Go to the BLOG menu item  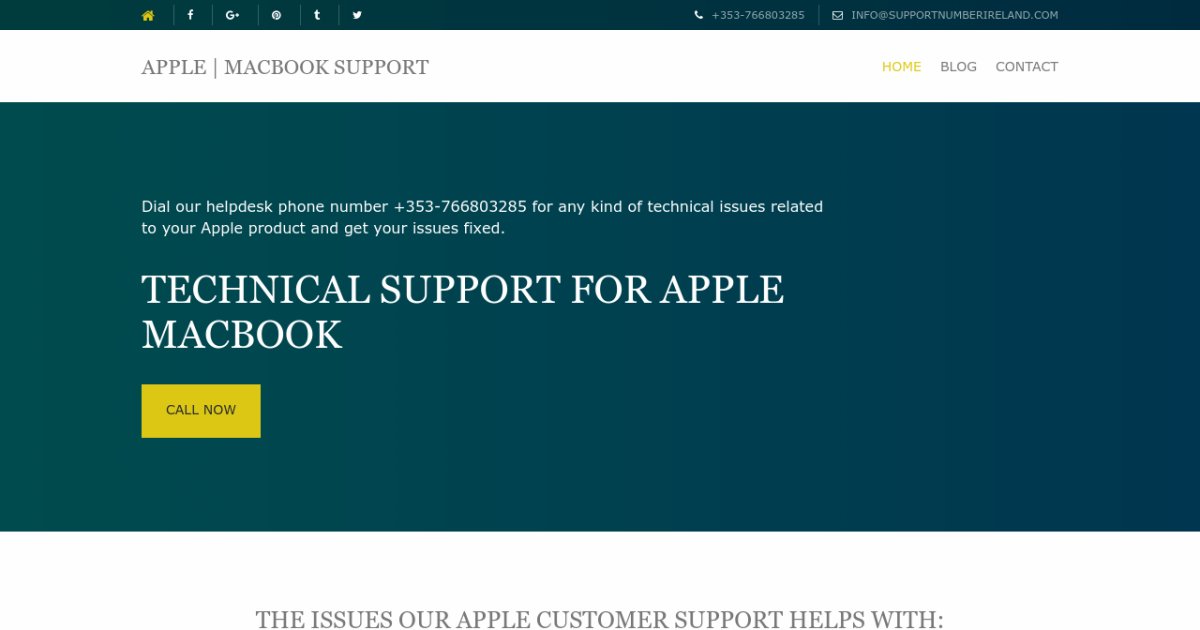tap(958, 66)
